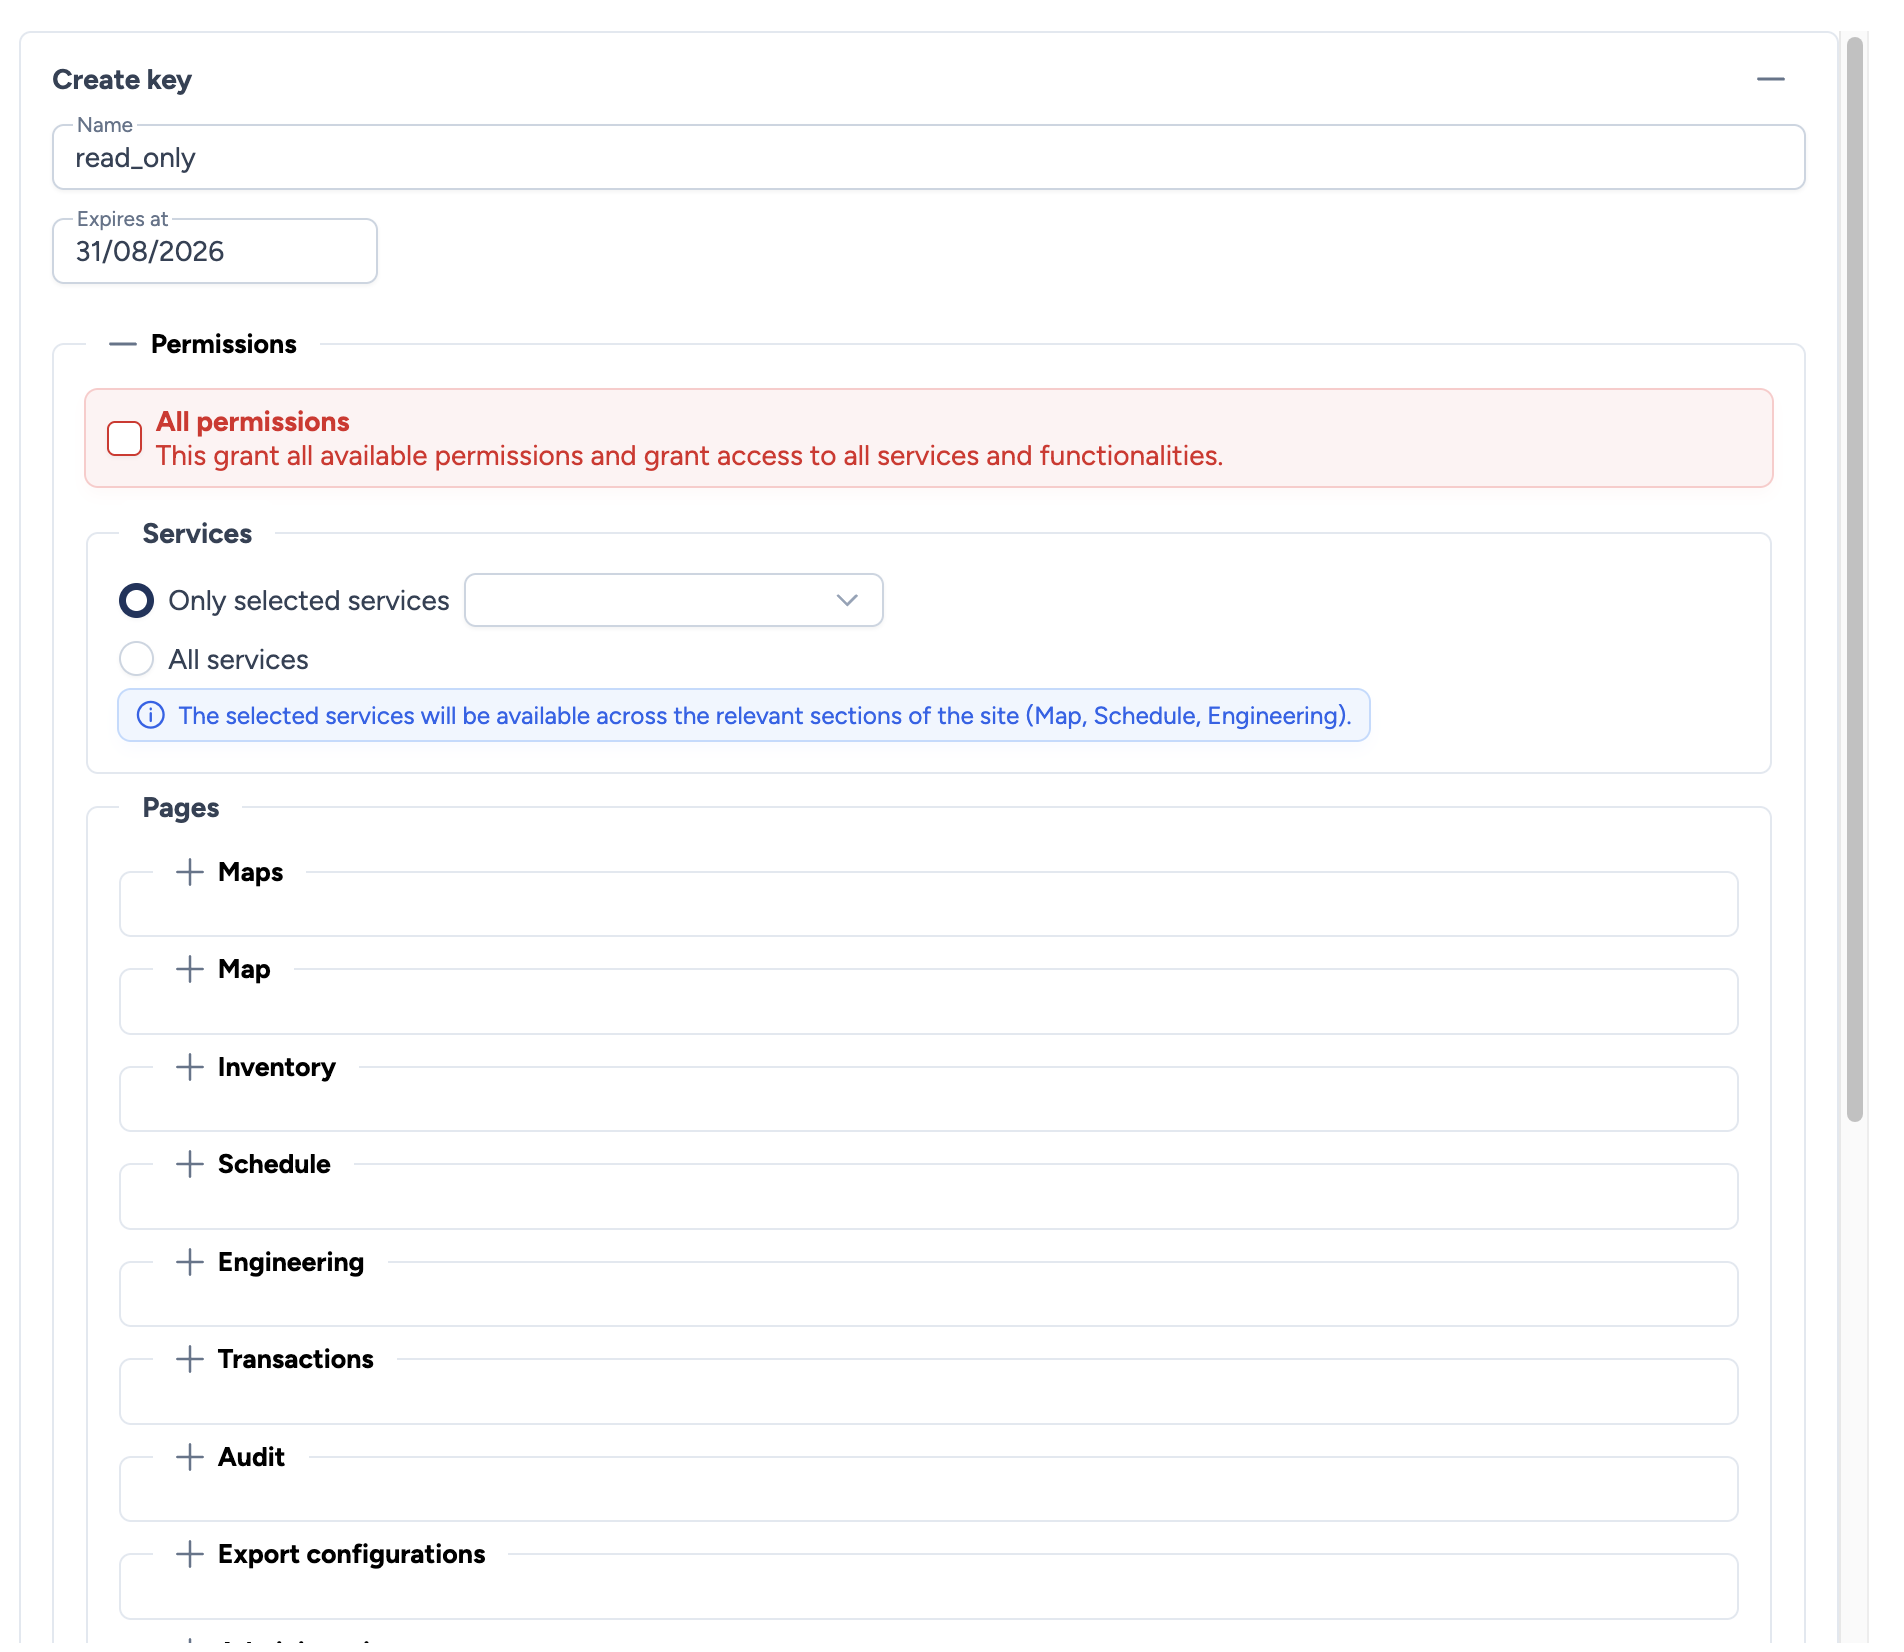The height and width of the screenshot is (1652, 1904).
Task: Enable the All permissions checkbox
Action: pos(125,438)
